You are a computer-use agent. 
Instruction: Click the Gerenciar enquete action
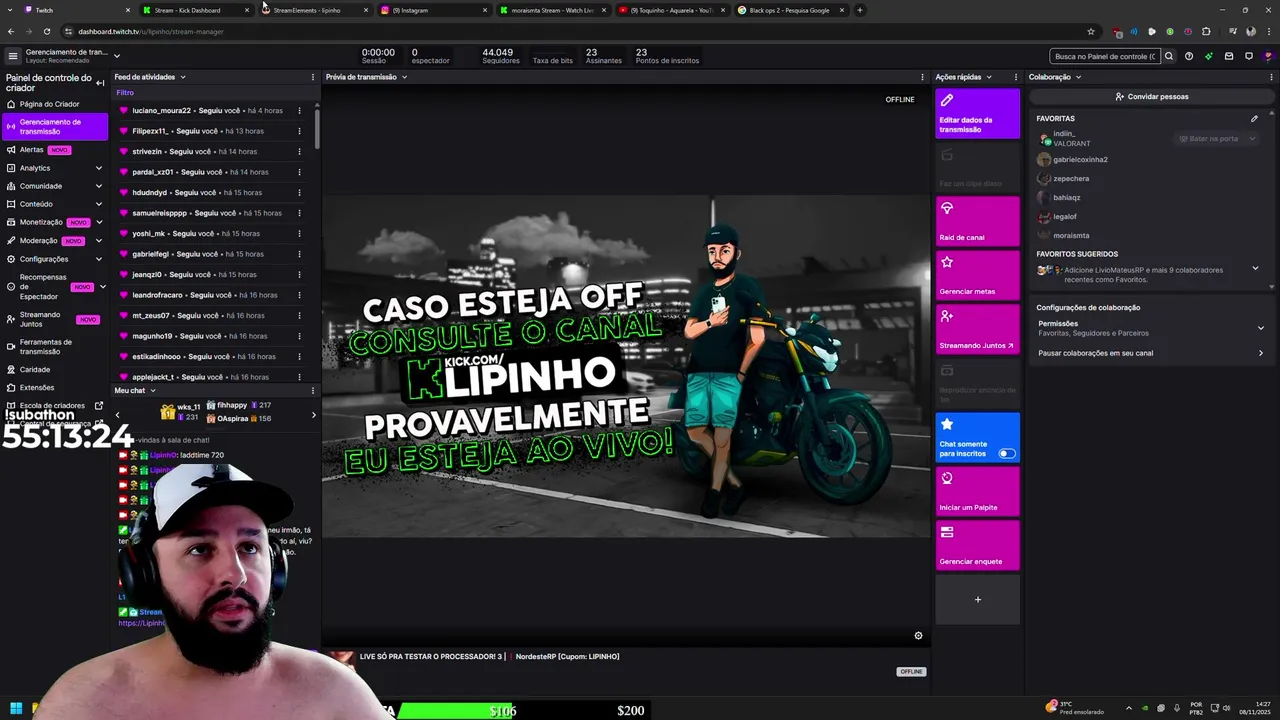(978, 546)
